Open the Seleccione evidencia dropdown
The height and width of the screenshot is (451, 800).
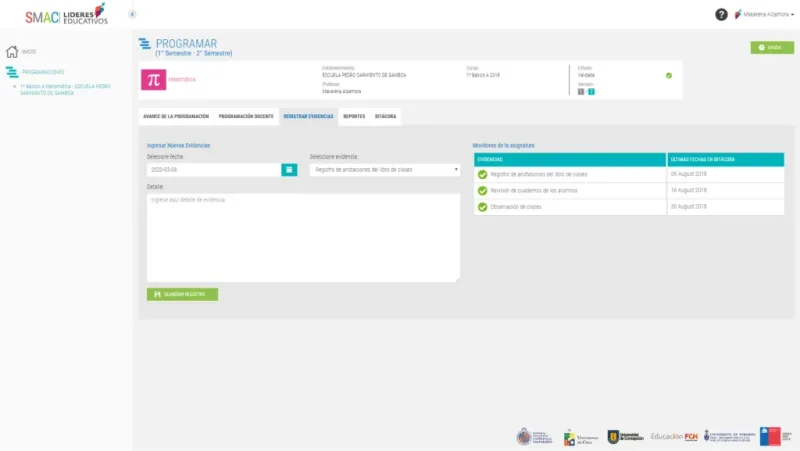[x=385, y=170]
